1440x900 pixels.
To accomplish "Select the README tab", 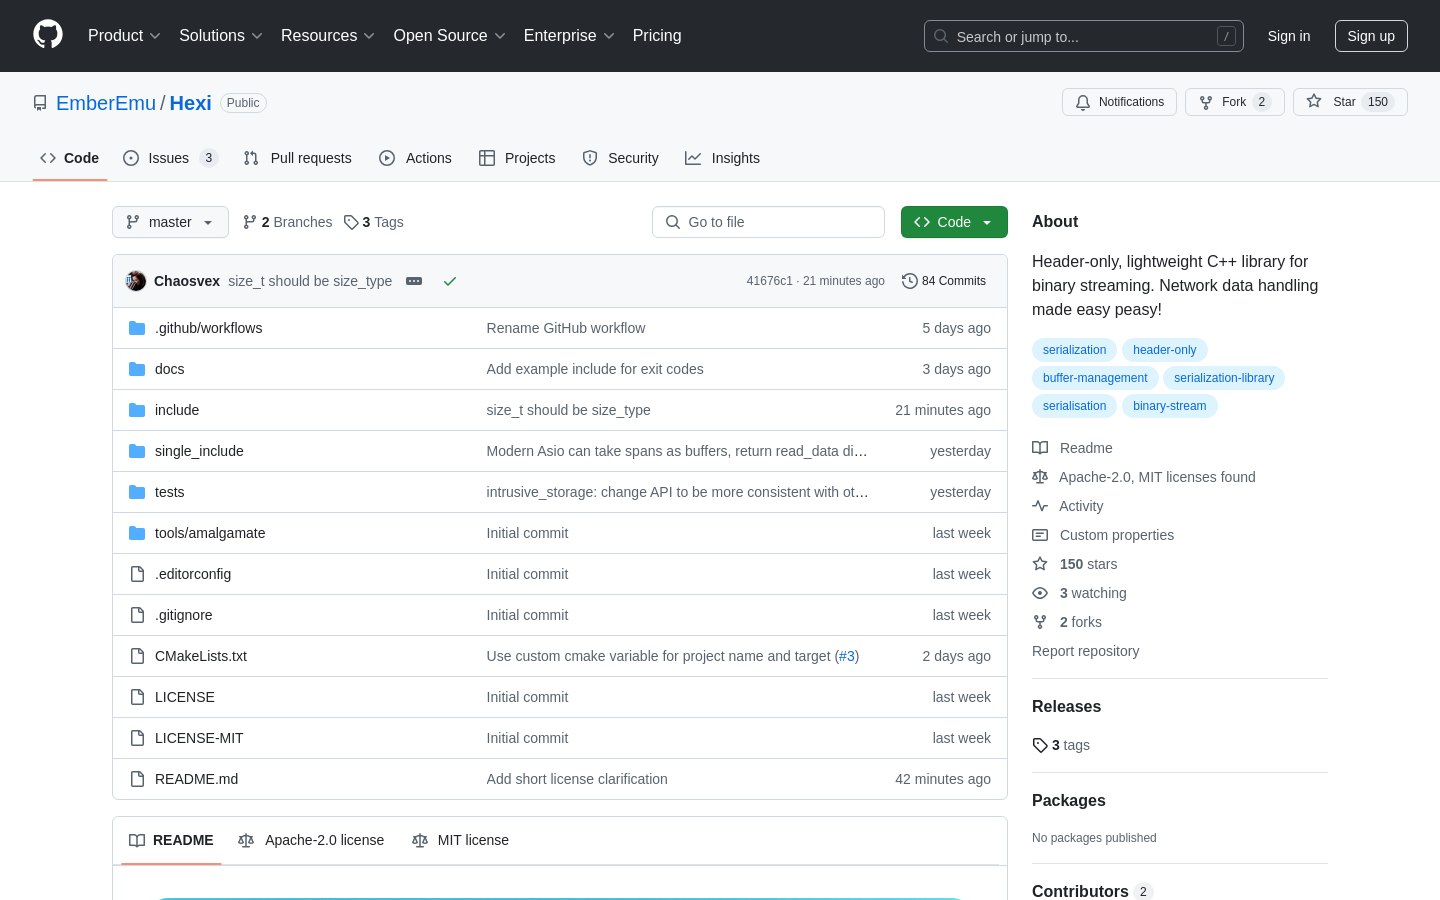I will coord(171,840).
